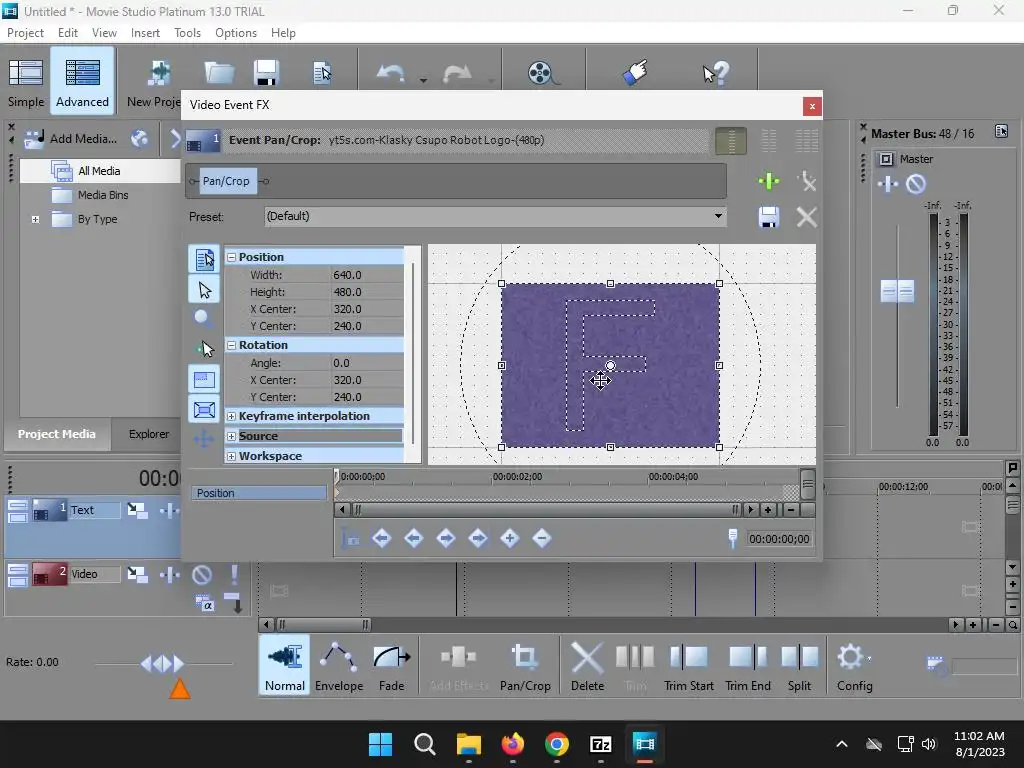Open a project with folder icon

point(219,73)
